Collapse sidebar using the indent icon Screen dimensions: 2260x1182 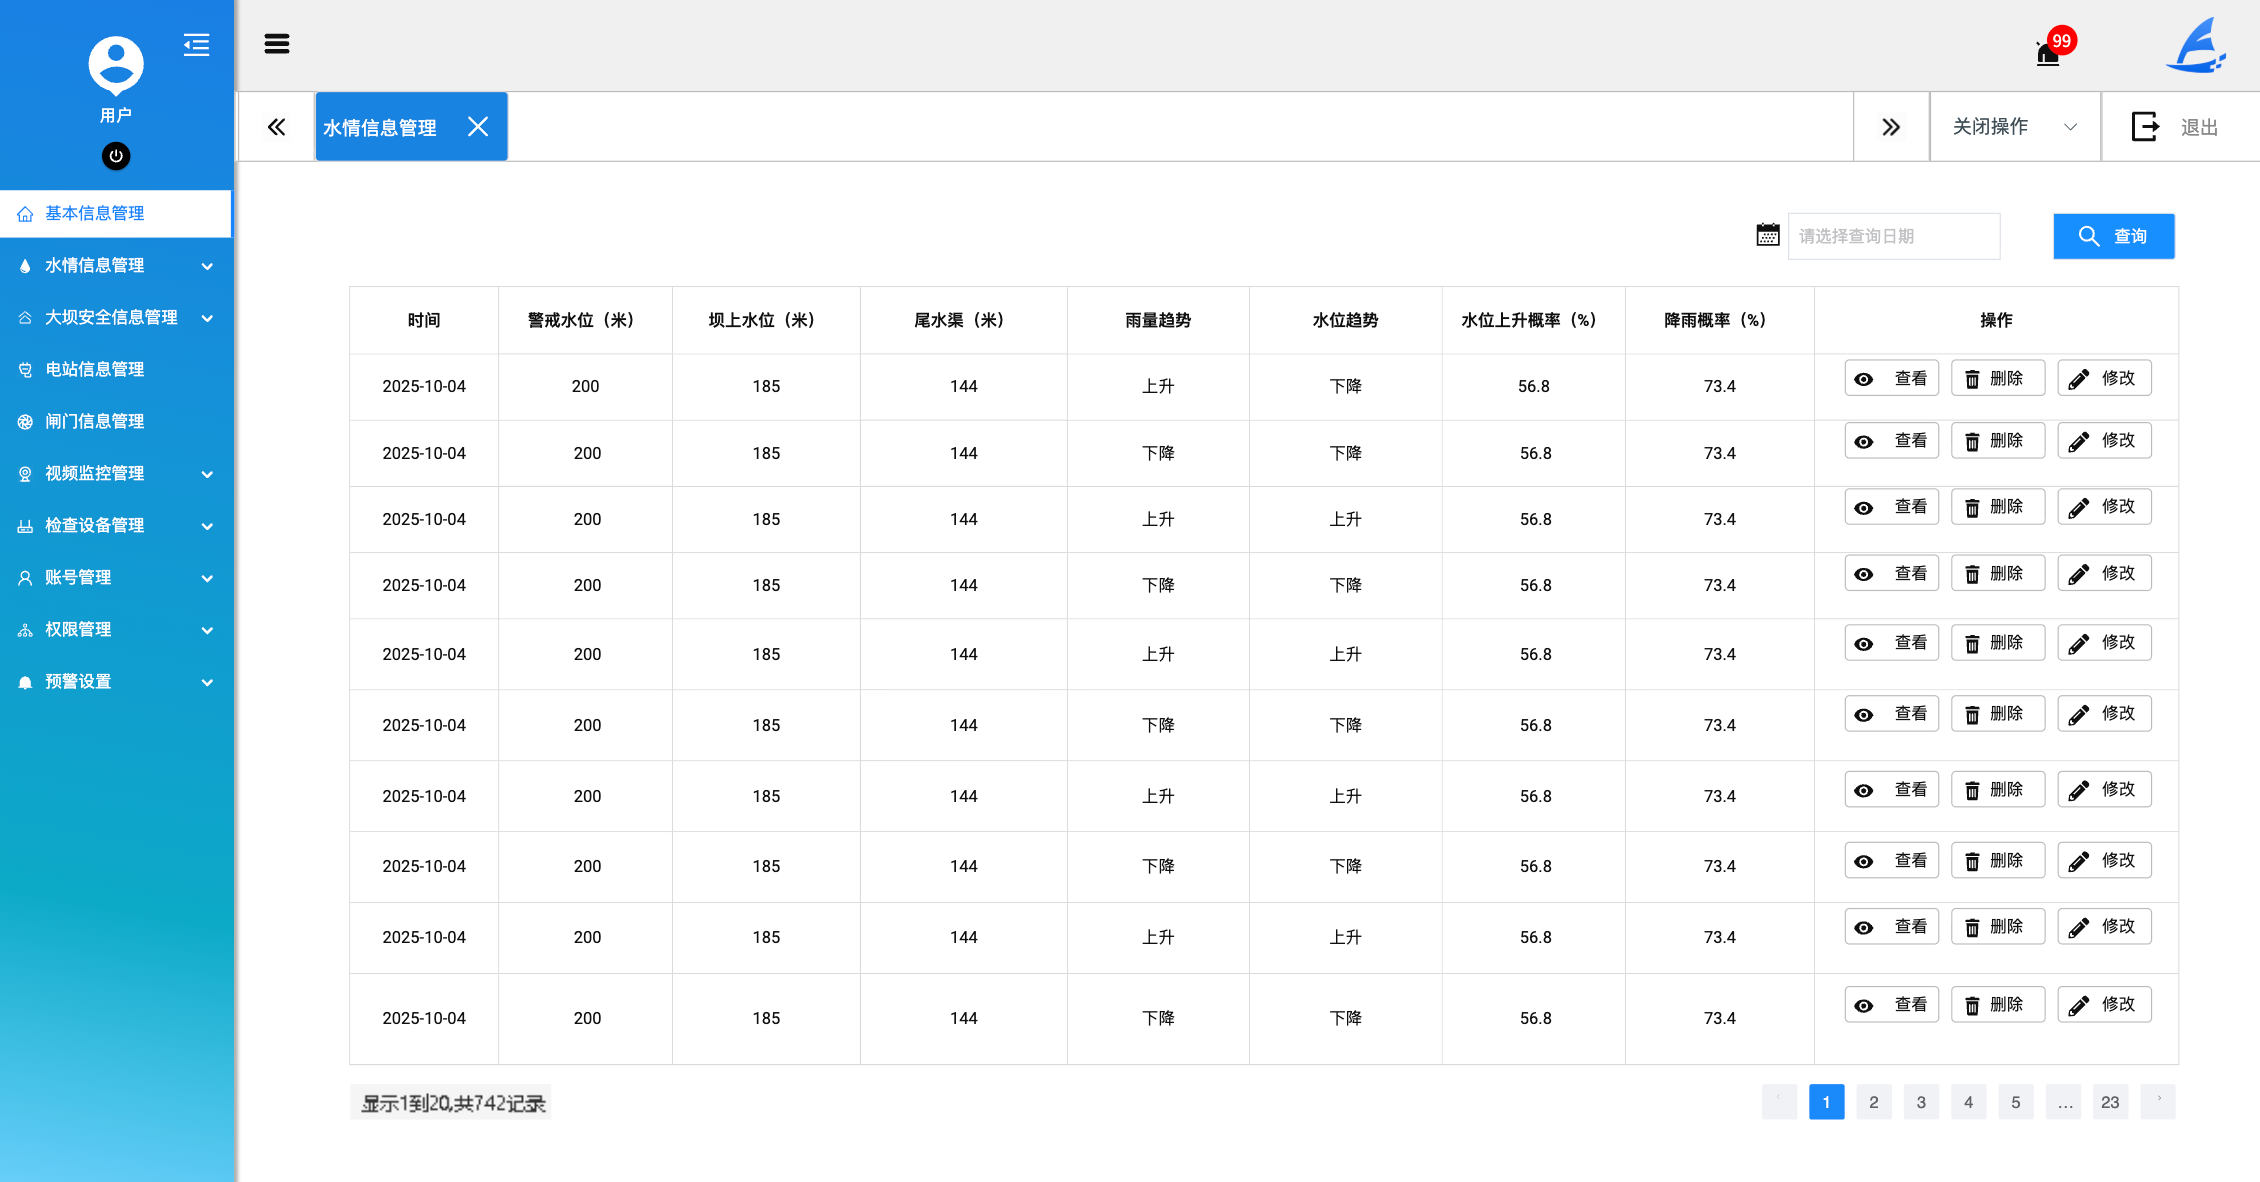[196, 45]
